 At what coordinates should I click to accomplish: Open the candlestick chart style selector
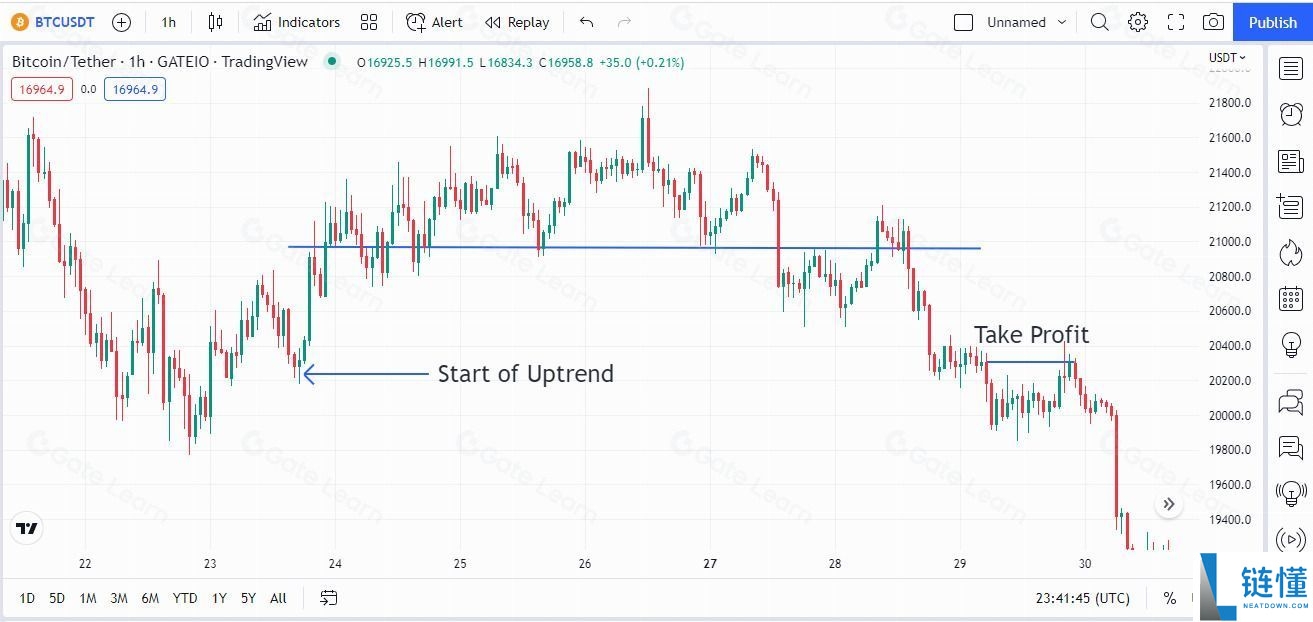pyautogui.click(x=215, y=22)
